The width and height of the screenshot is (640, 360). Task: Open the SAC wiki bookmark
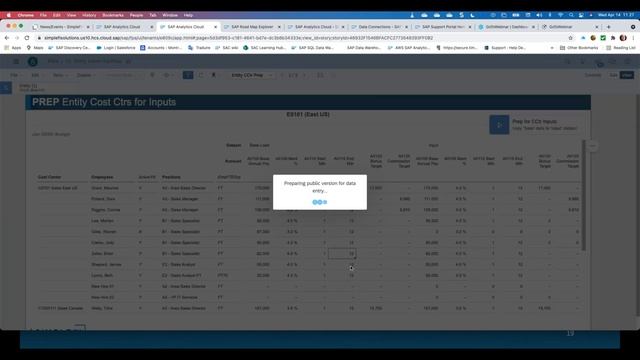point(227,48)
